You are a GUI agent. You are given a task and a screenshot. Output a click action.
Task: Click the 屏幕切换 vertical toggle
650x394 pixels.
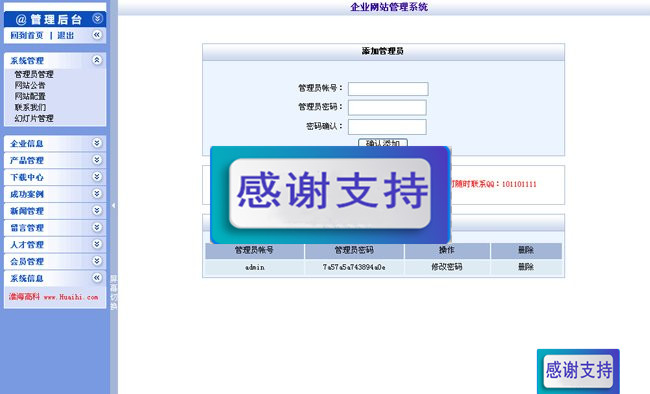pos(114,292)
